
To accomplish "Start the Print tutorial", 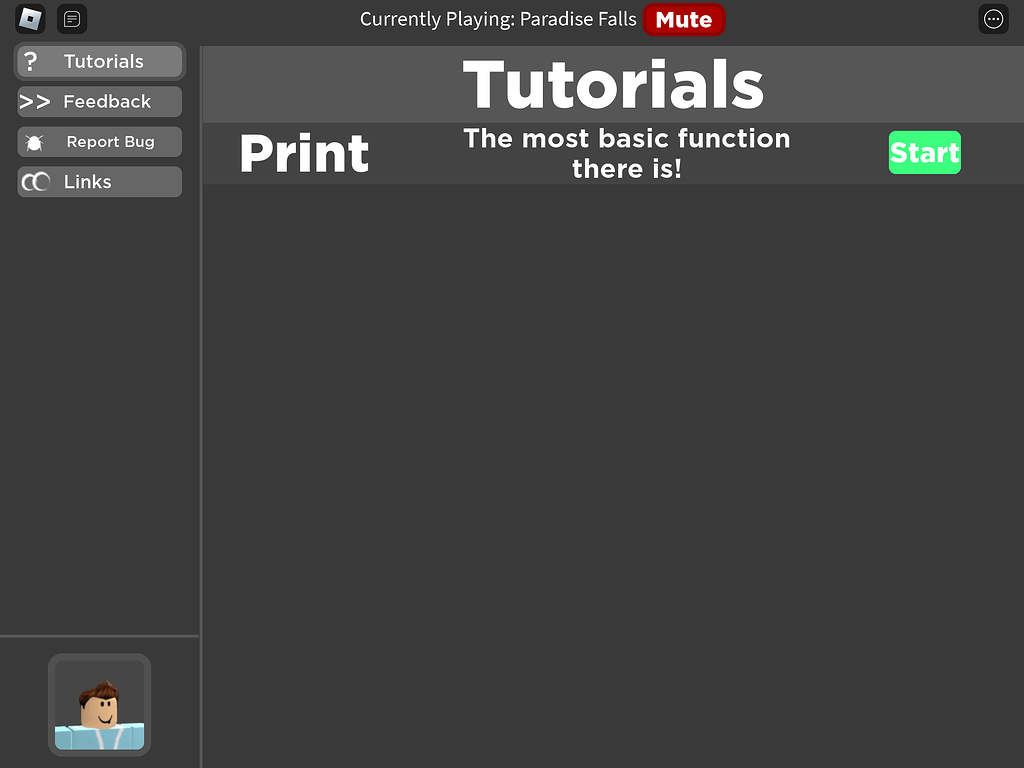I will 924,153.
